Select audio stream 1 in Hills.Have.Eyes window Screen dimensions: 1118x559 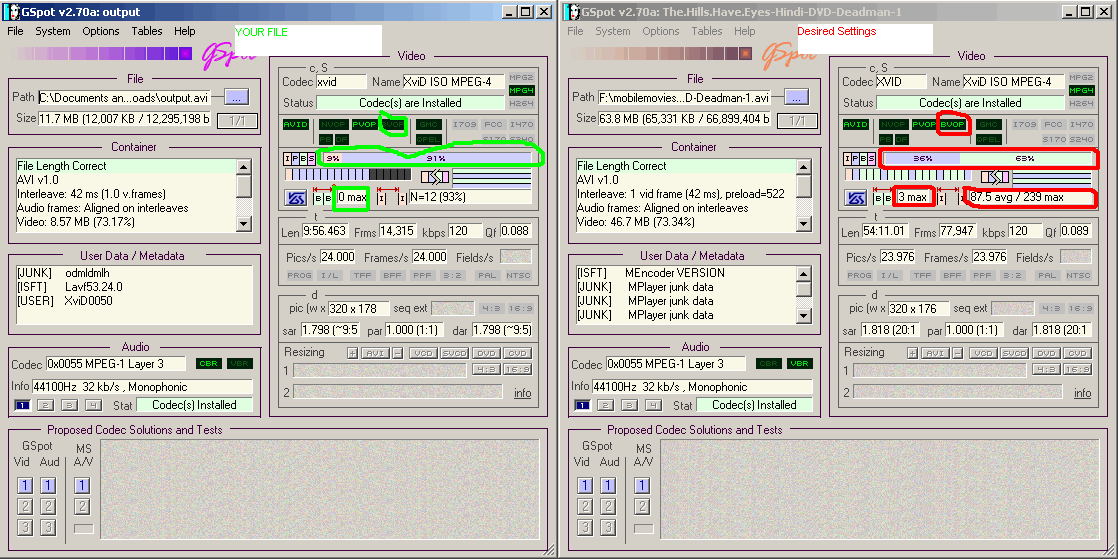[583, 405]
